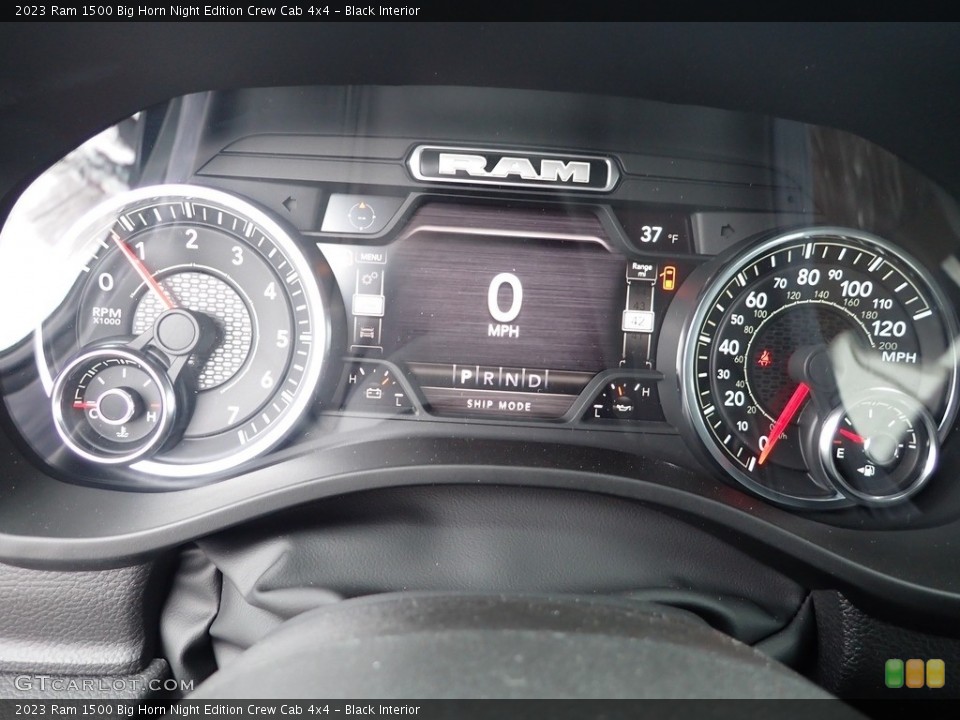The width and height of the screenshot is (960, 720).
Task: Select the P gear indicator
Action: 466,377
